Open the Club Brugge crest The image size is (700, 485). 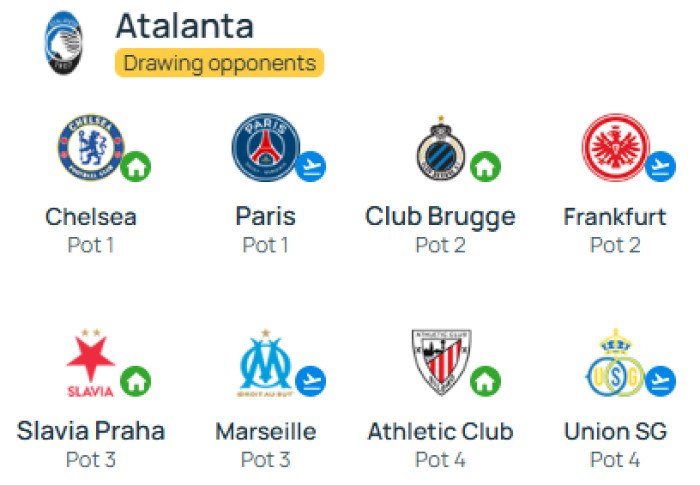coord(441,148)
